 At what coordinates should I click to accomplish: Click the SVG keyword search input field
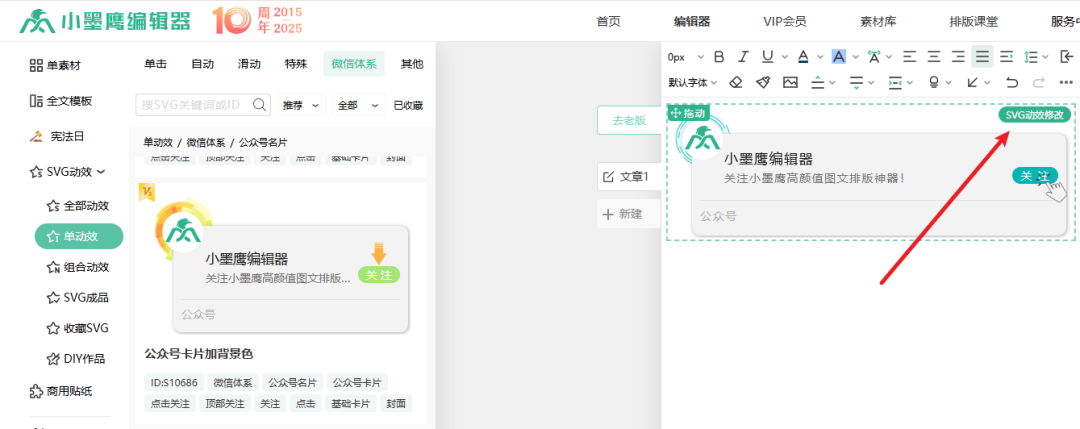193,105
